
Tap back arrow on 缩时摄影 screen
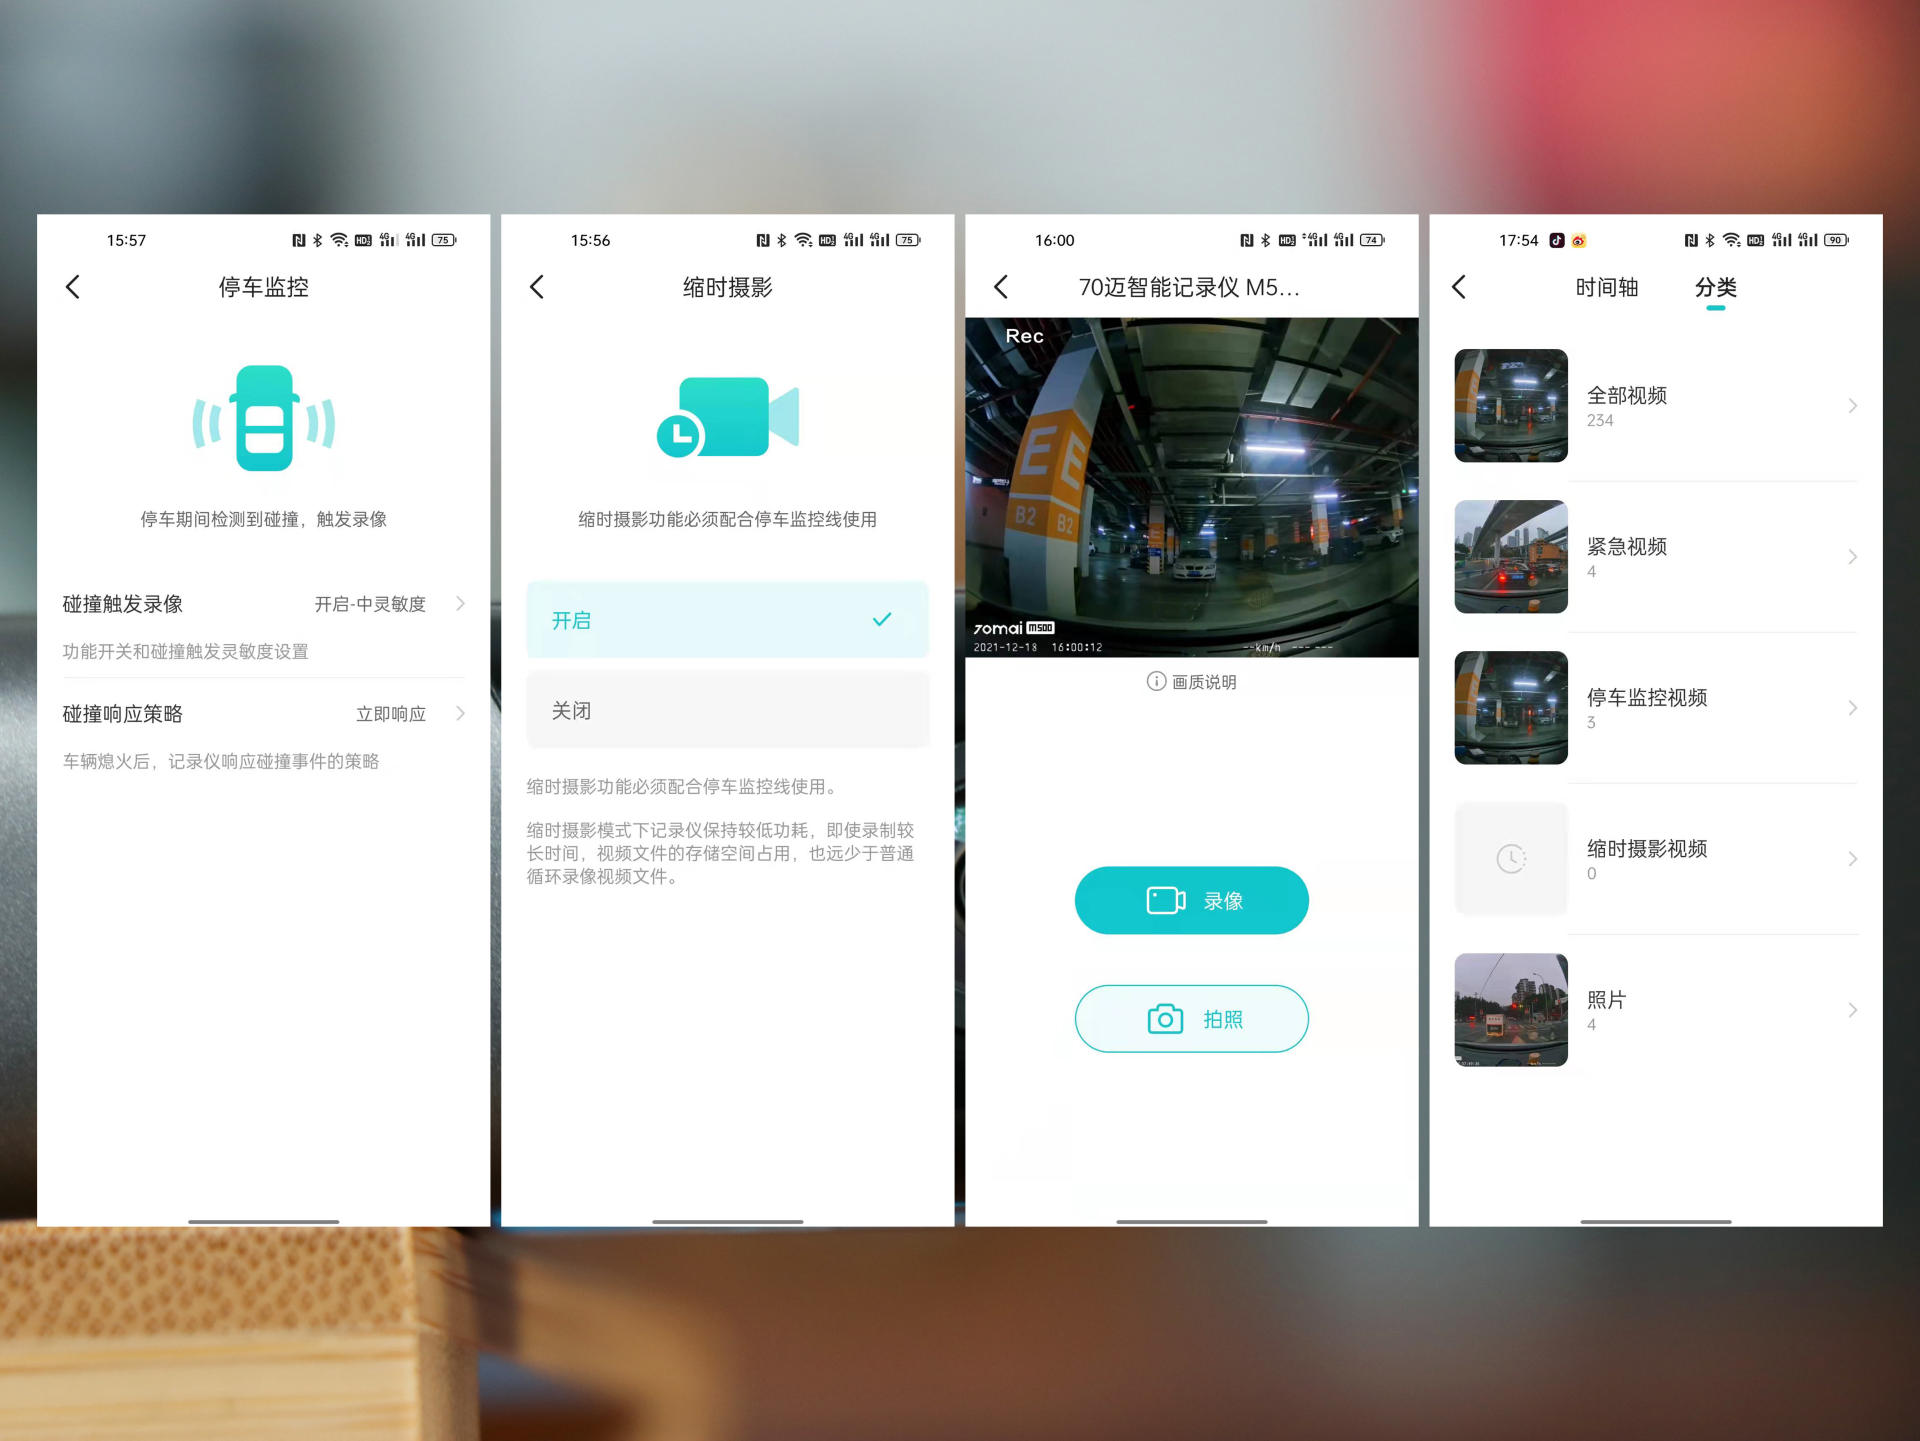537,287
